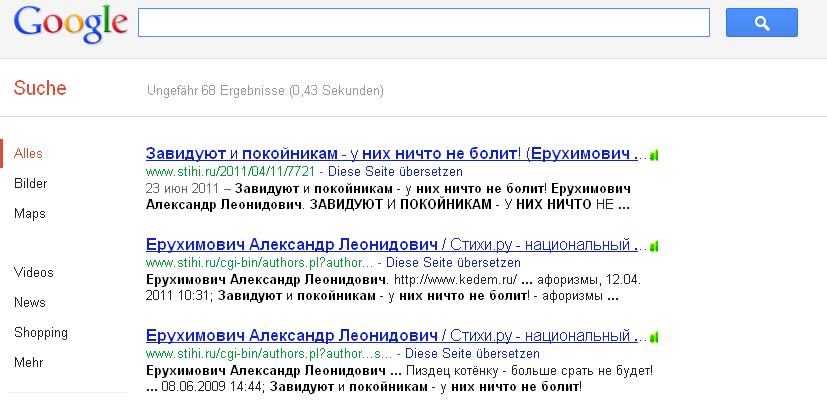Click the green bars icon beside third result title
827x400 pixels.
click(655, 337)
